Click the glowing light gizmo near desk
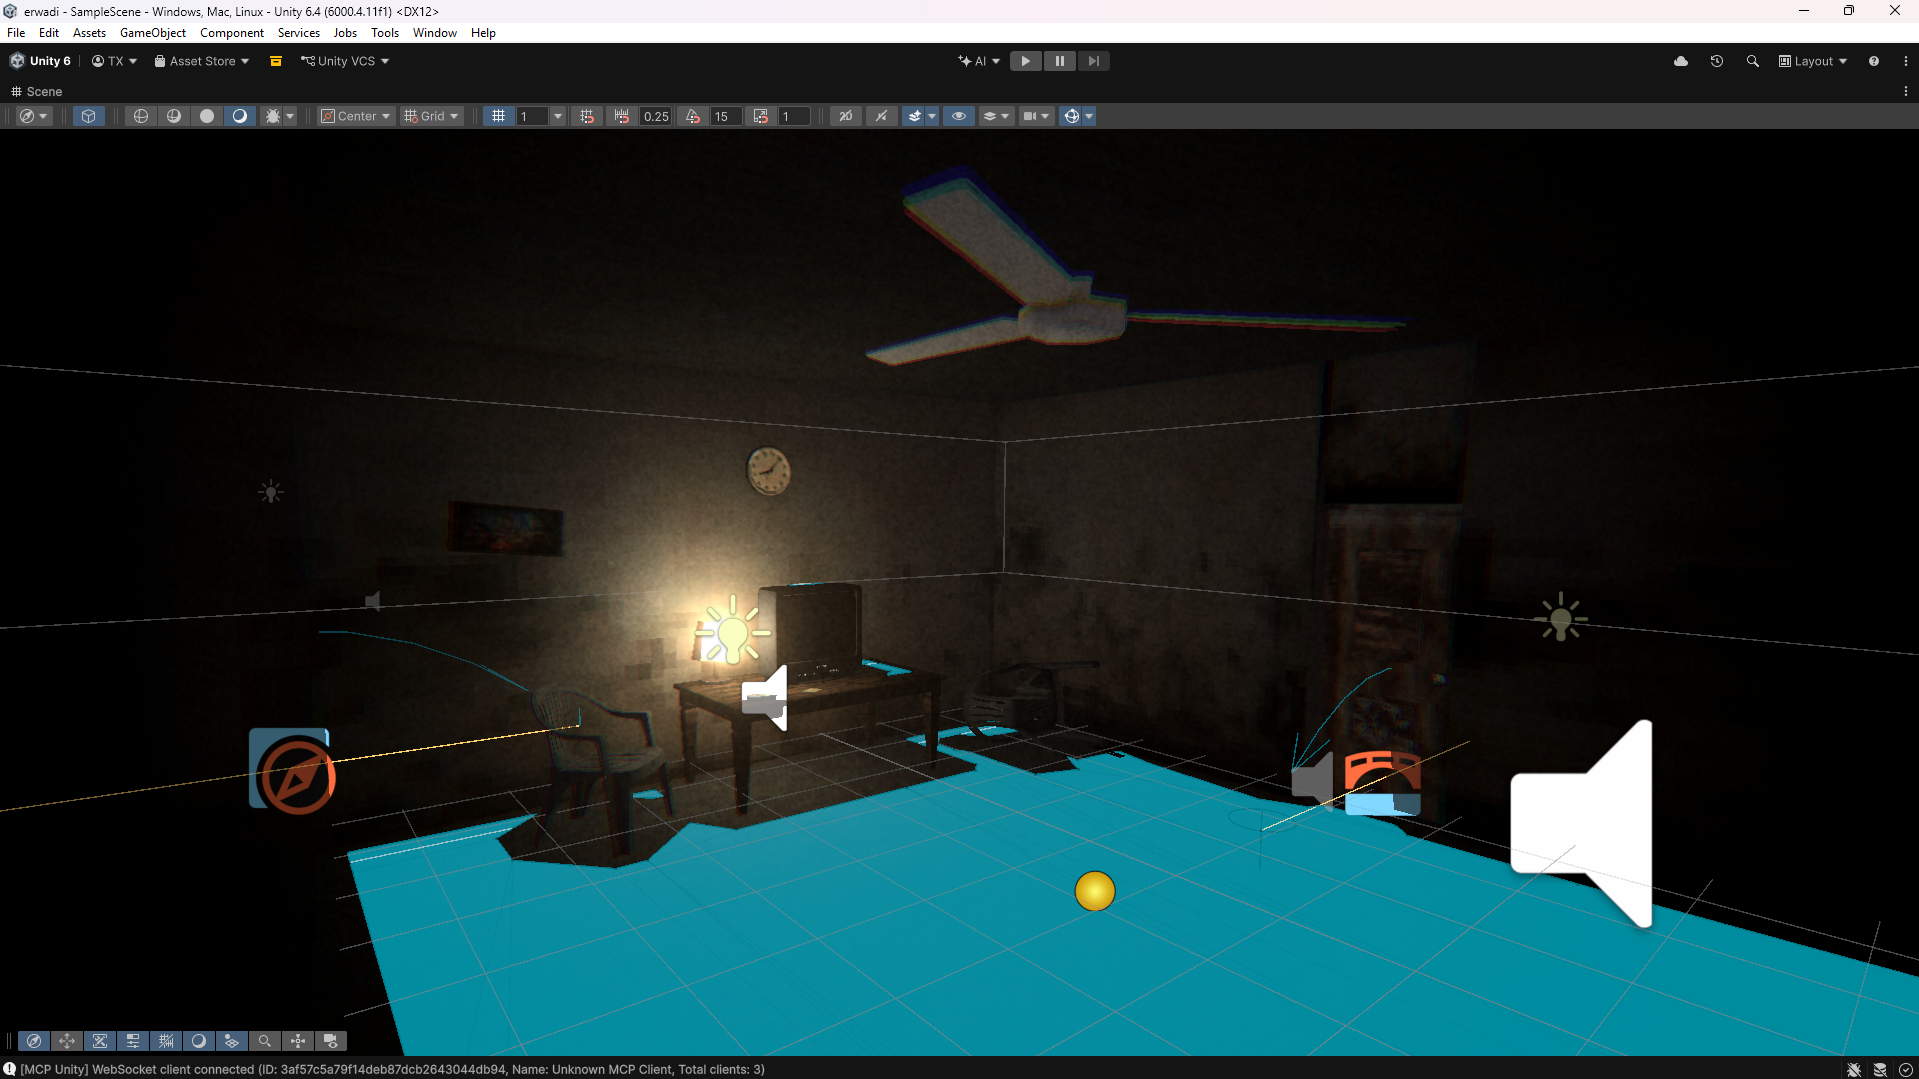Screen dimensions: 1919x1079 pyautogui.click(x=733, y=631)
